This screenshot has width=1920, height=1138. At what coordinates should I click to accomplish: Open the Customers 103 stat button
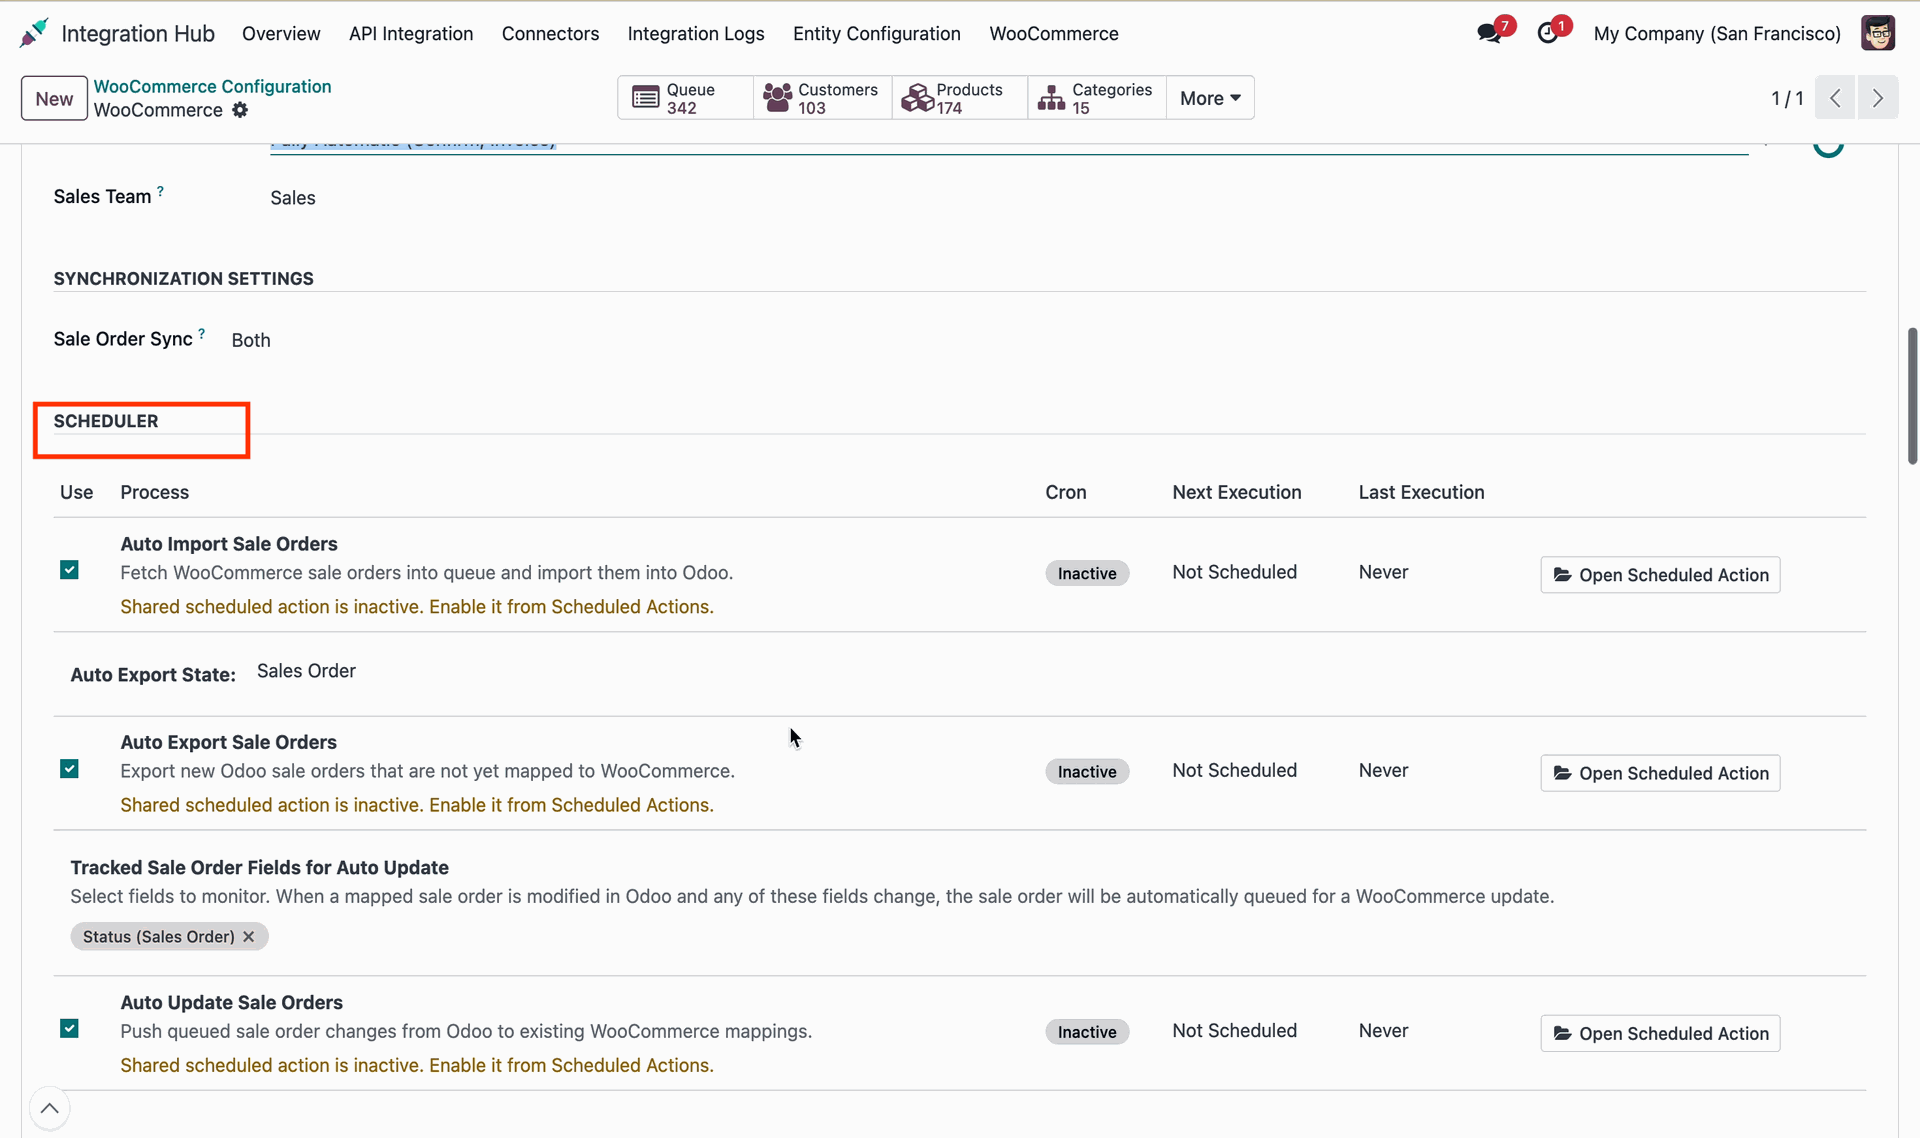(822, 98)
